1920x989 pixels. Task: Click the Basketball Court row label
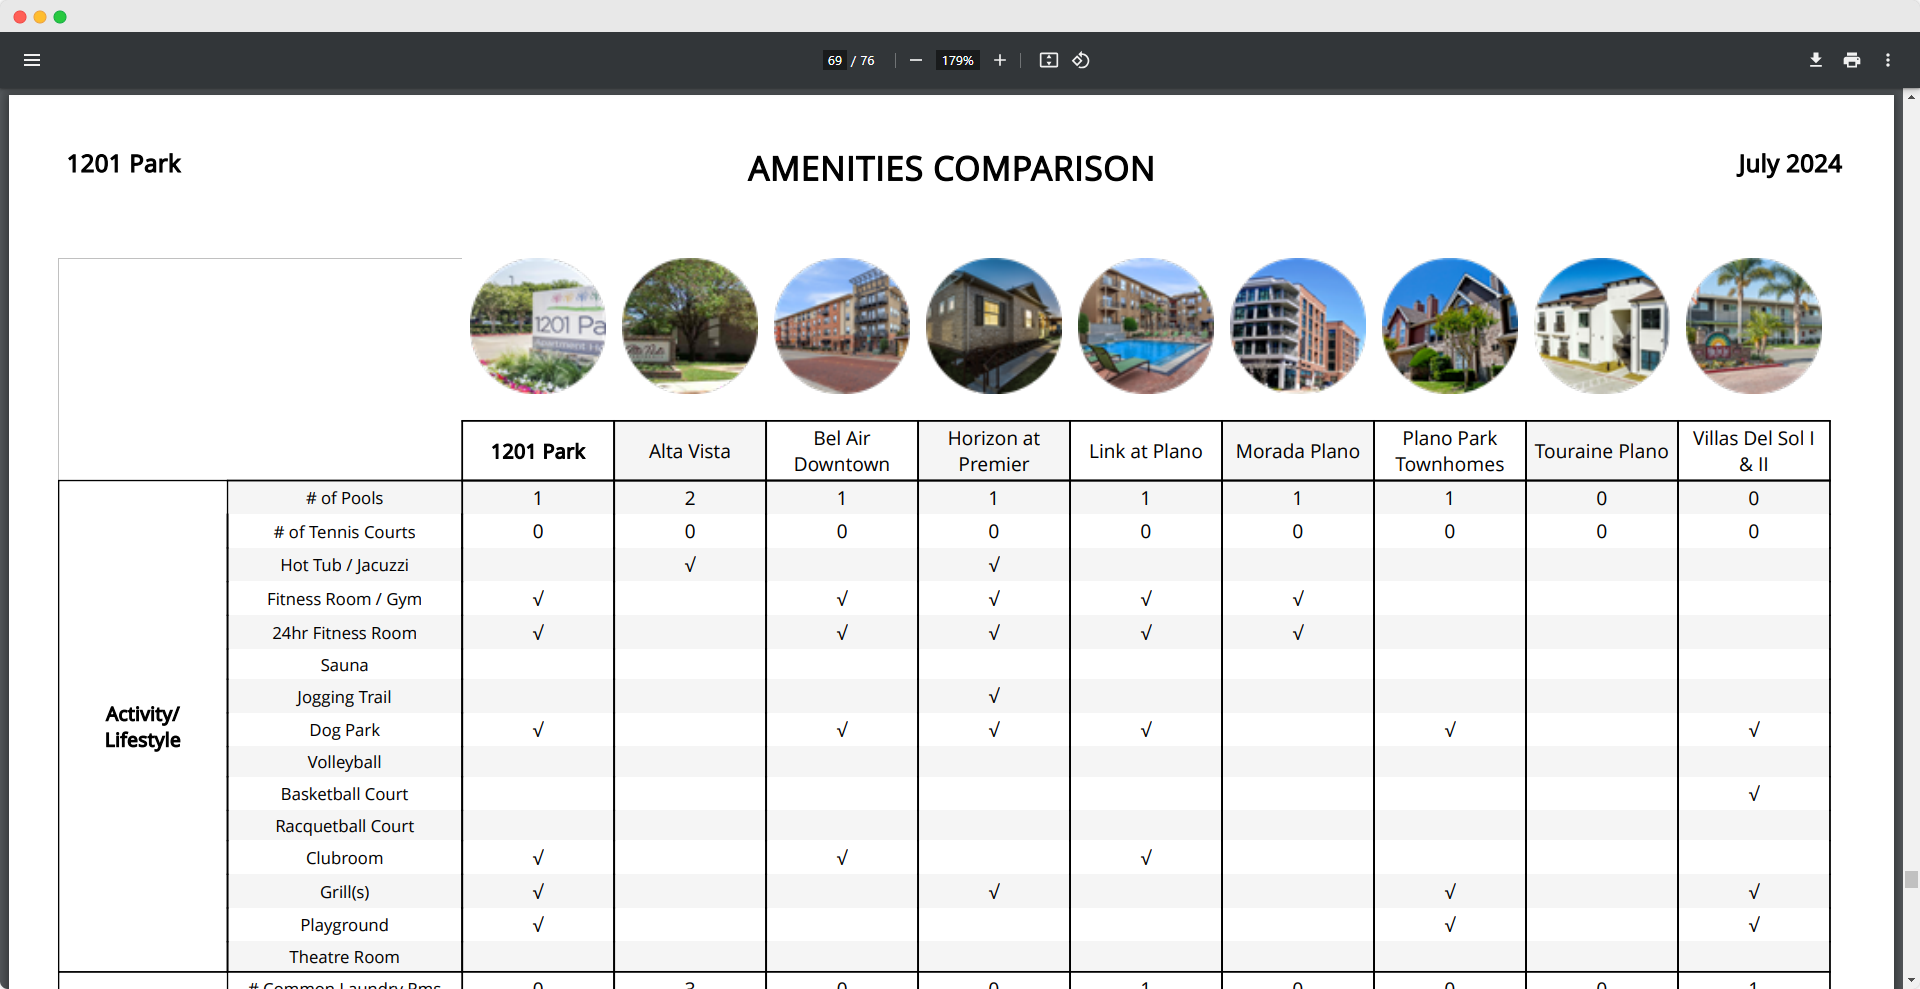(x=344, y=794)
